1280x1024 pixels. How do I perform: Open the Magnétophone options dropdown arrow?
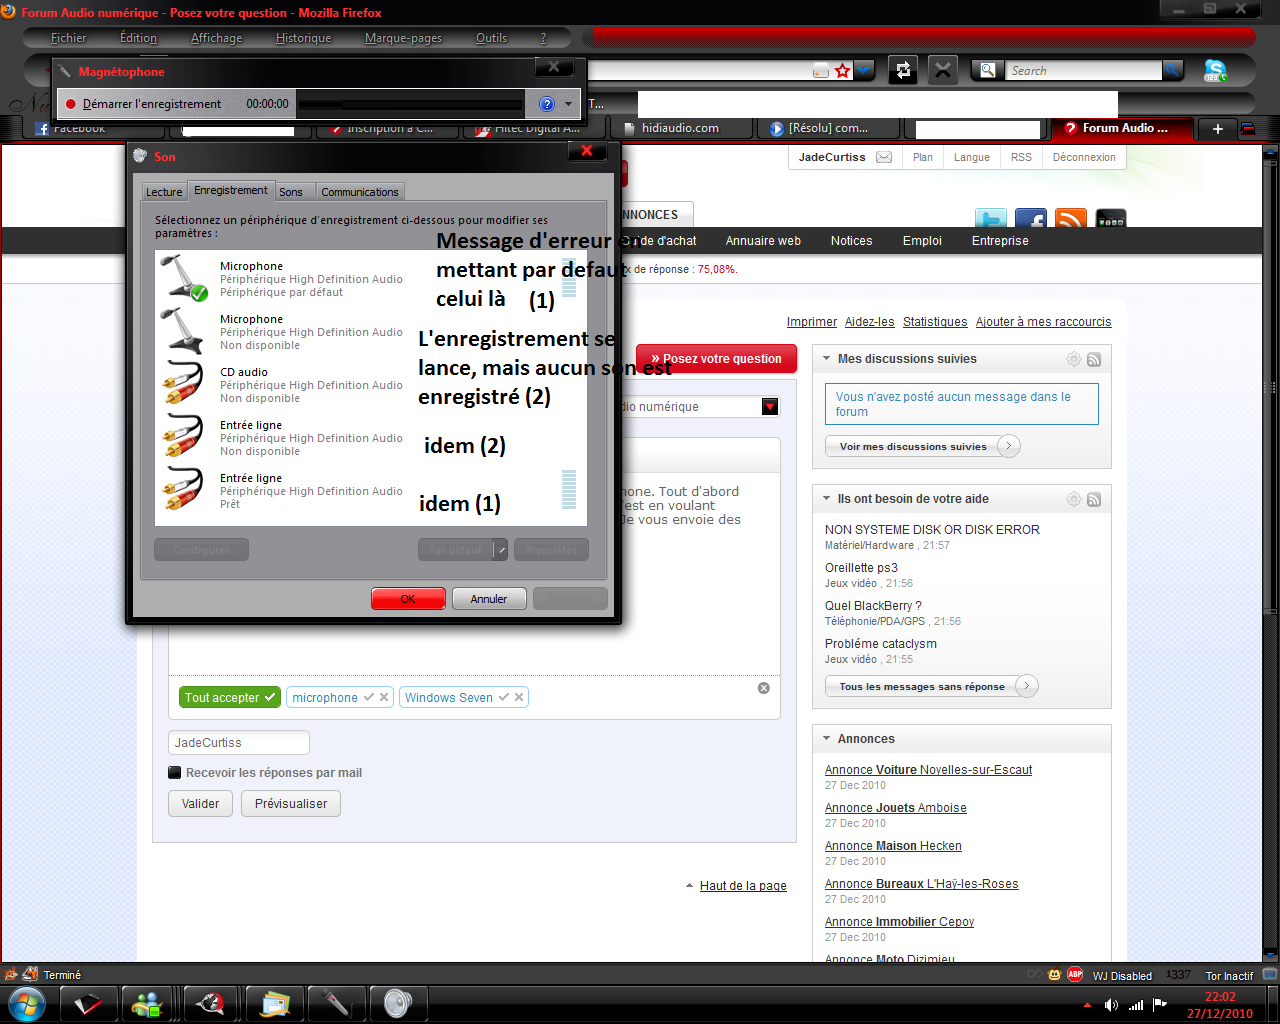coord(568,104)
